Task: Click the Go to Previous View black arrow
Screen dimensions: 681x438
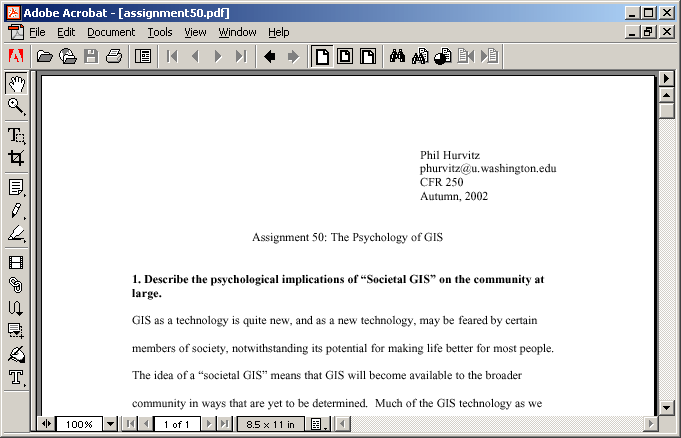Action: click(x=270, y=56)
